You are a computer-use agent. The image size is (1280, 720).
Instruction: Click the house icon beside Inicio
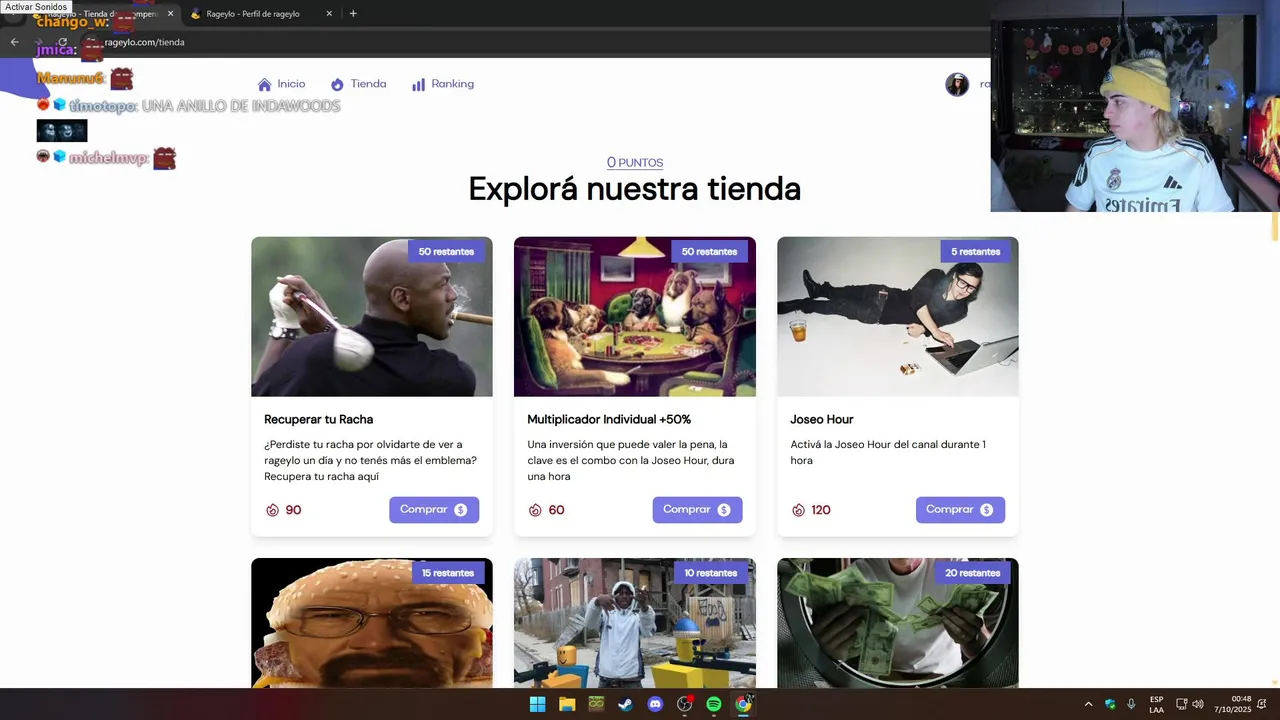(264, 85)
